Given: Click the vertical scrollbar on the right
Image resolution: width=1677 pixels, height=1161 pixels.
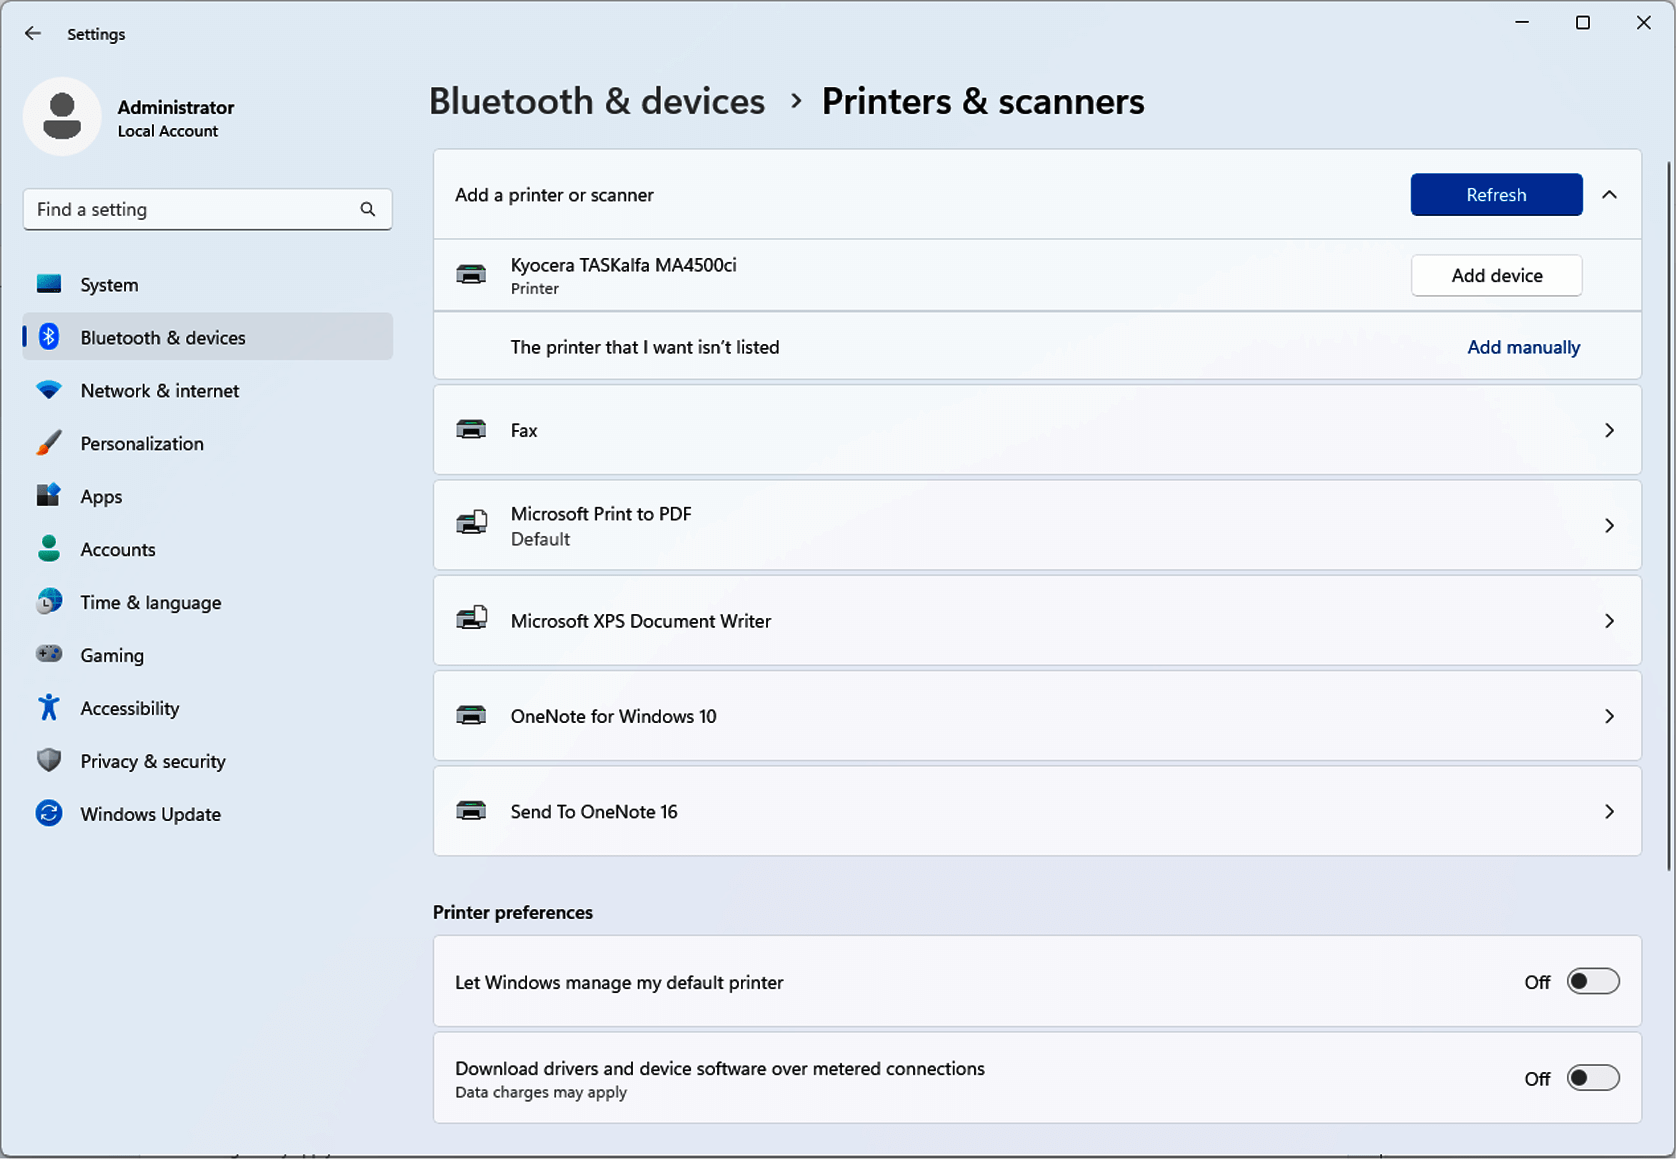Looking at the screenshot, I should (x=1668, y=516).
